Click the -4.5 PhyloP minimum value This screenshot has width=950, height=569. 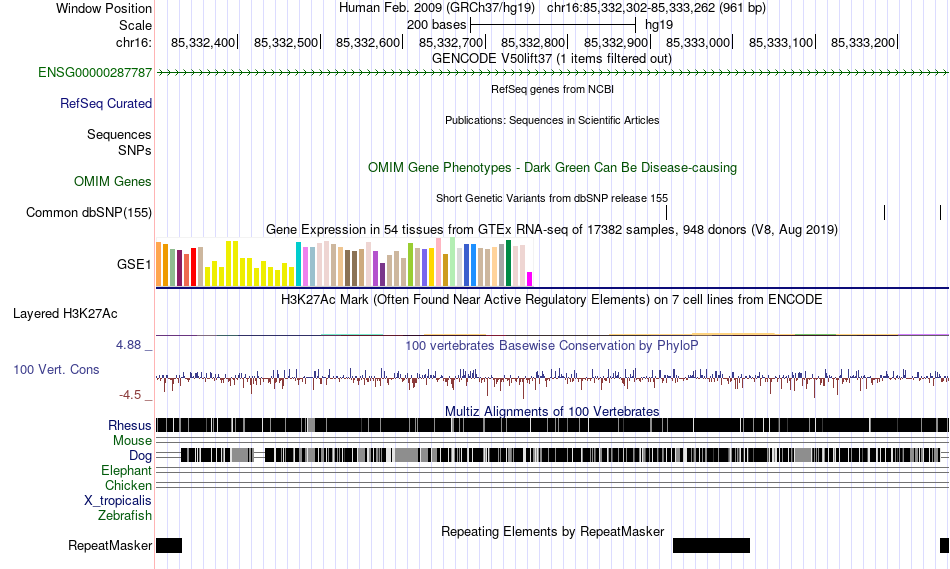click(130, 395)
